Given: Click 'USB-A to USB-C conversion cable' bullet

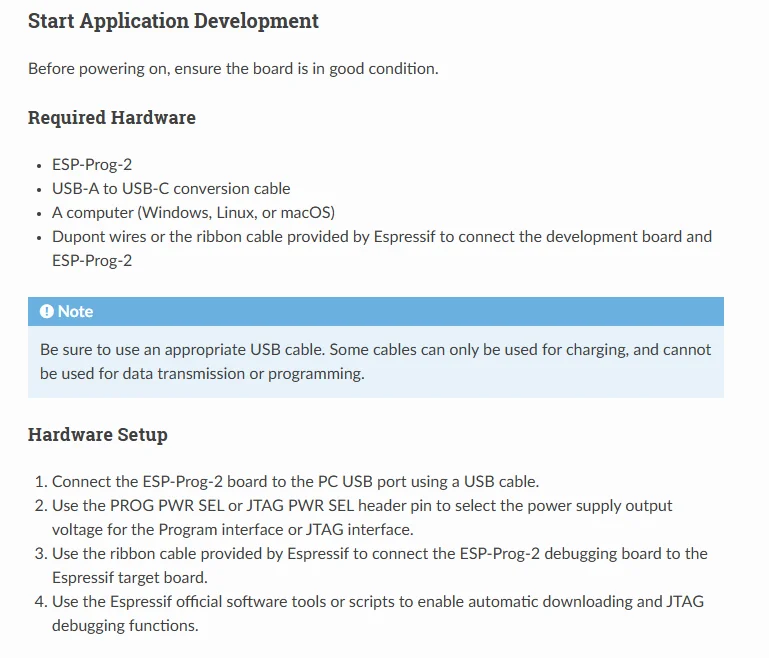Looking at the screenshot, I should click(x=171, y=188).
